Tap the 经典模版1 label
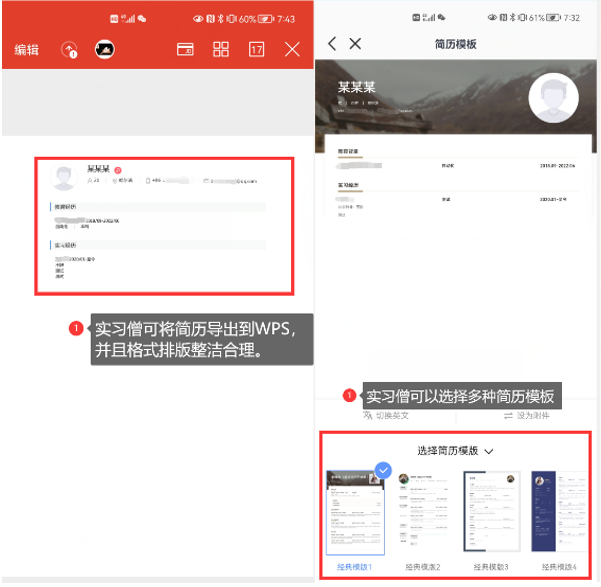Viewport: 601px width, 587px height. tap(355, 567)
